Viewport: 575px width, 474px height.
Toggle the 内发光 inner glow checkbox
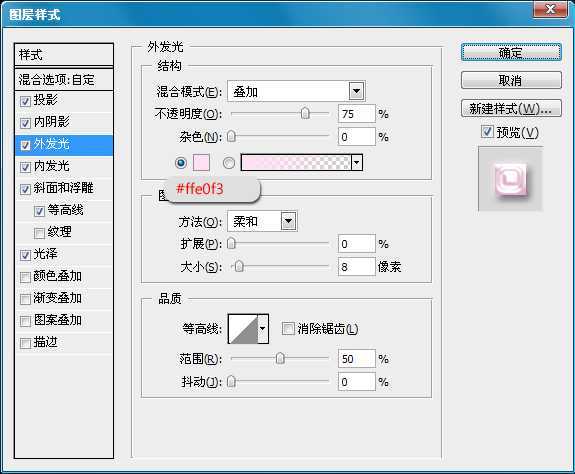coord(25,167)
